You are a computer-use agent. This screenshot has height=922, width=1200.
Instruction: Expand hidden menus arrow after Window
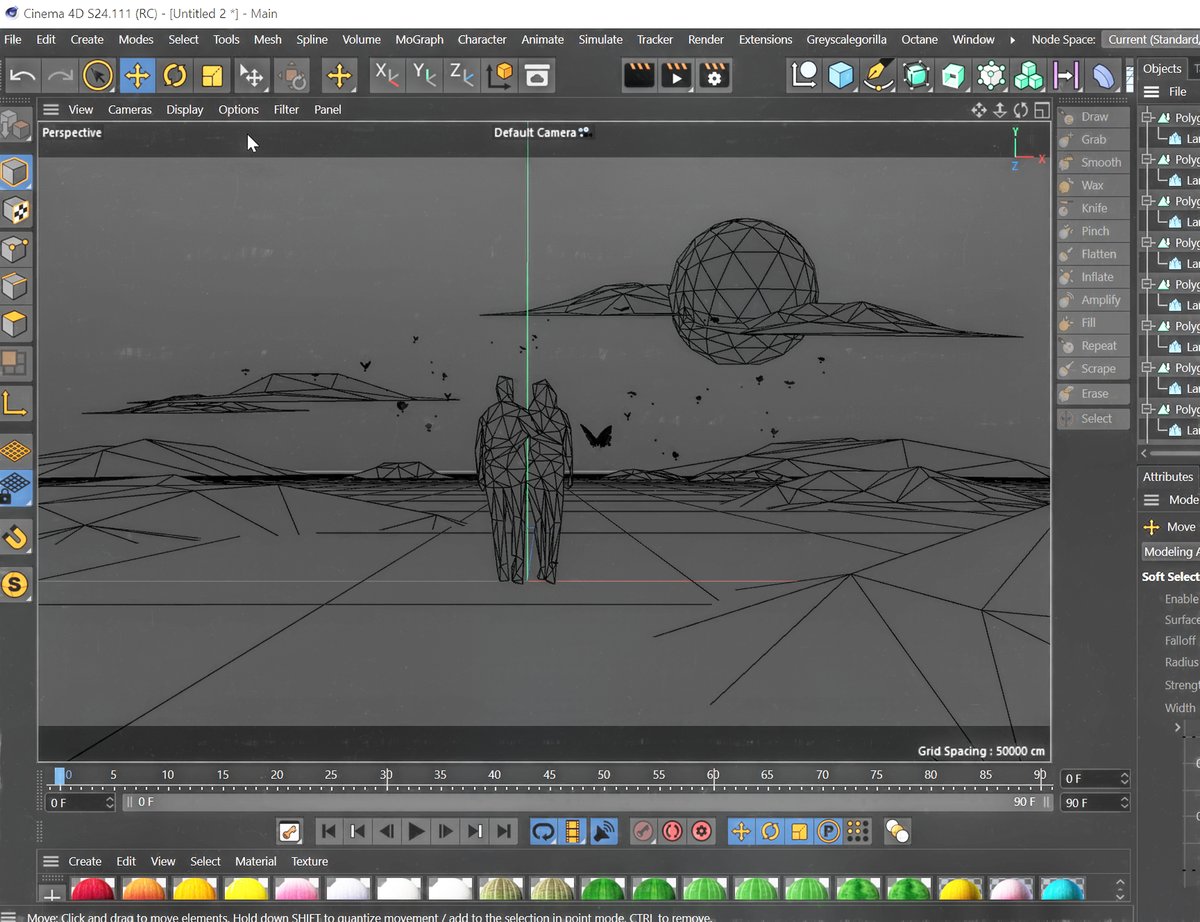1012,40
